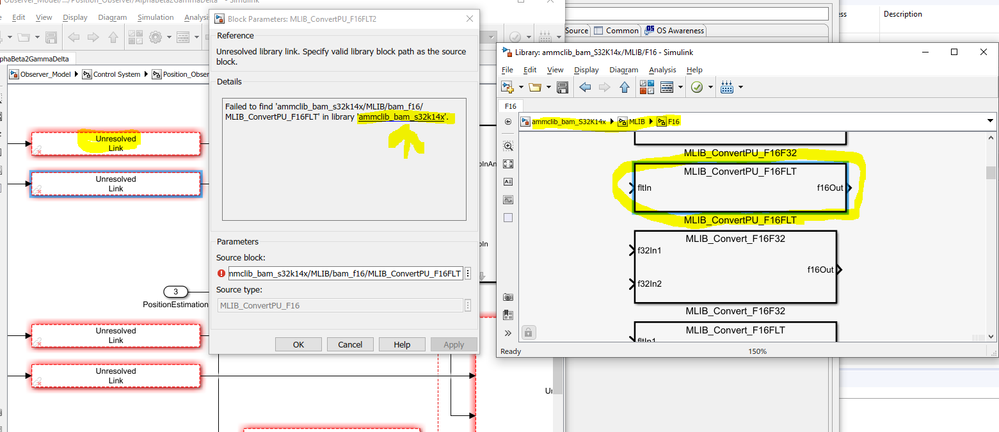Click Open folder icon in Library window toolbar
Screen dimensions: 999x432
(535, 87)
